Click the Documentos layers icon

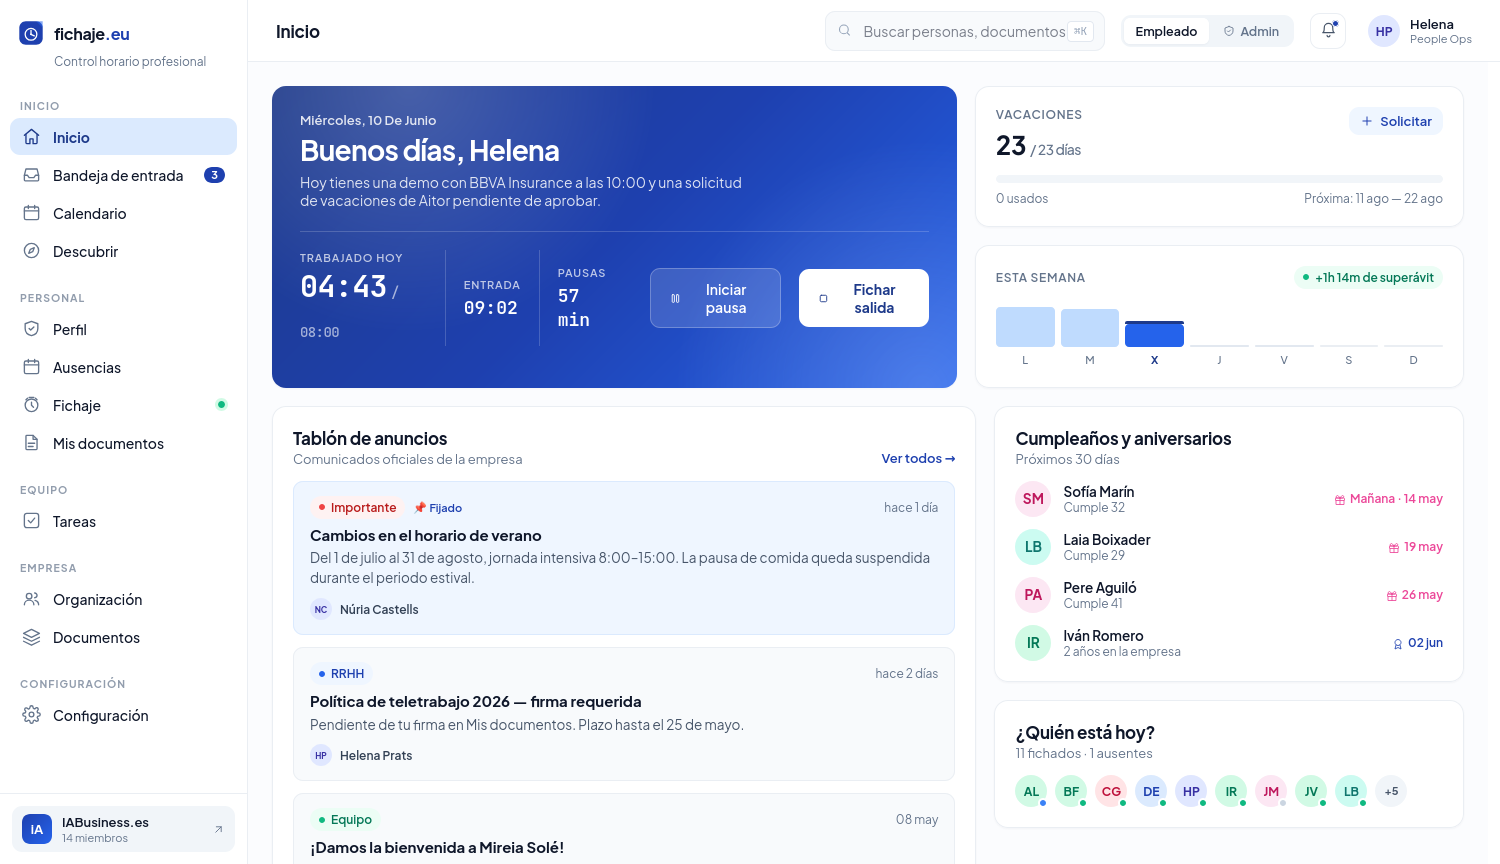point(32,637)
